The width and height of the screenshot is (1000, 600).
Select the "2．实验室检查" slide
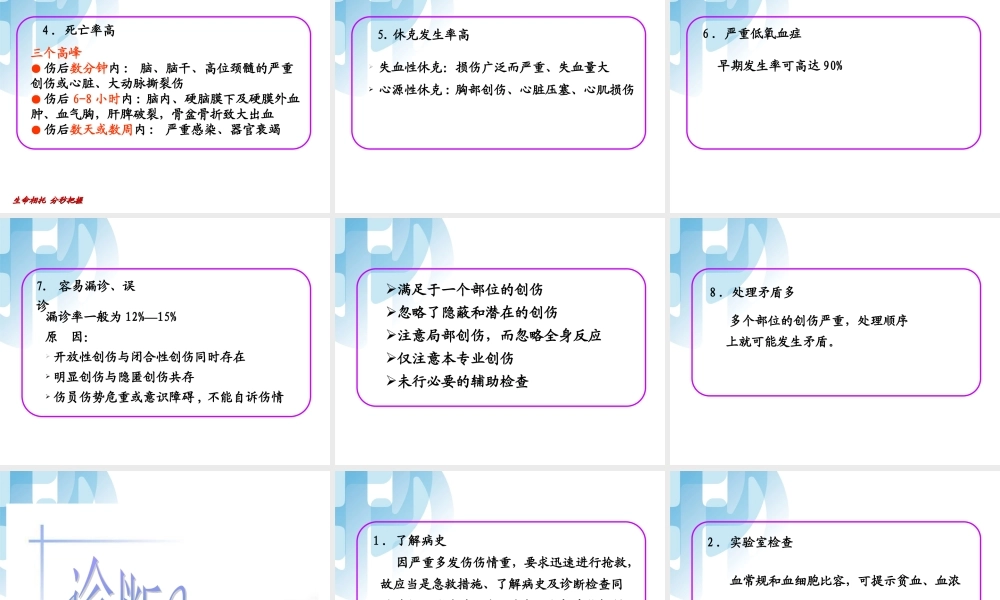point(749,542)
